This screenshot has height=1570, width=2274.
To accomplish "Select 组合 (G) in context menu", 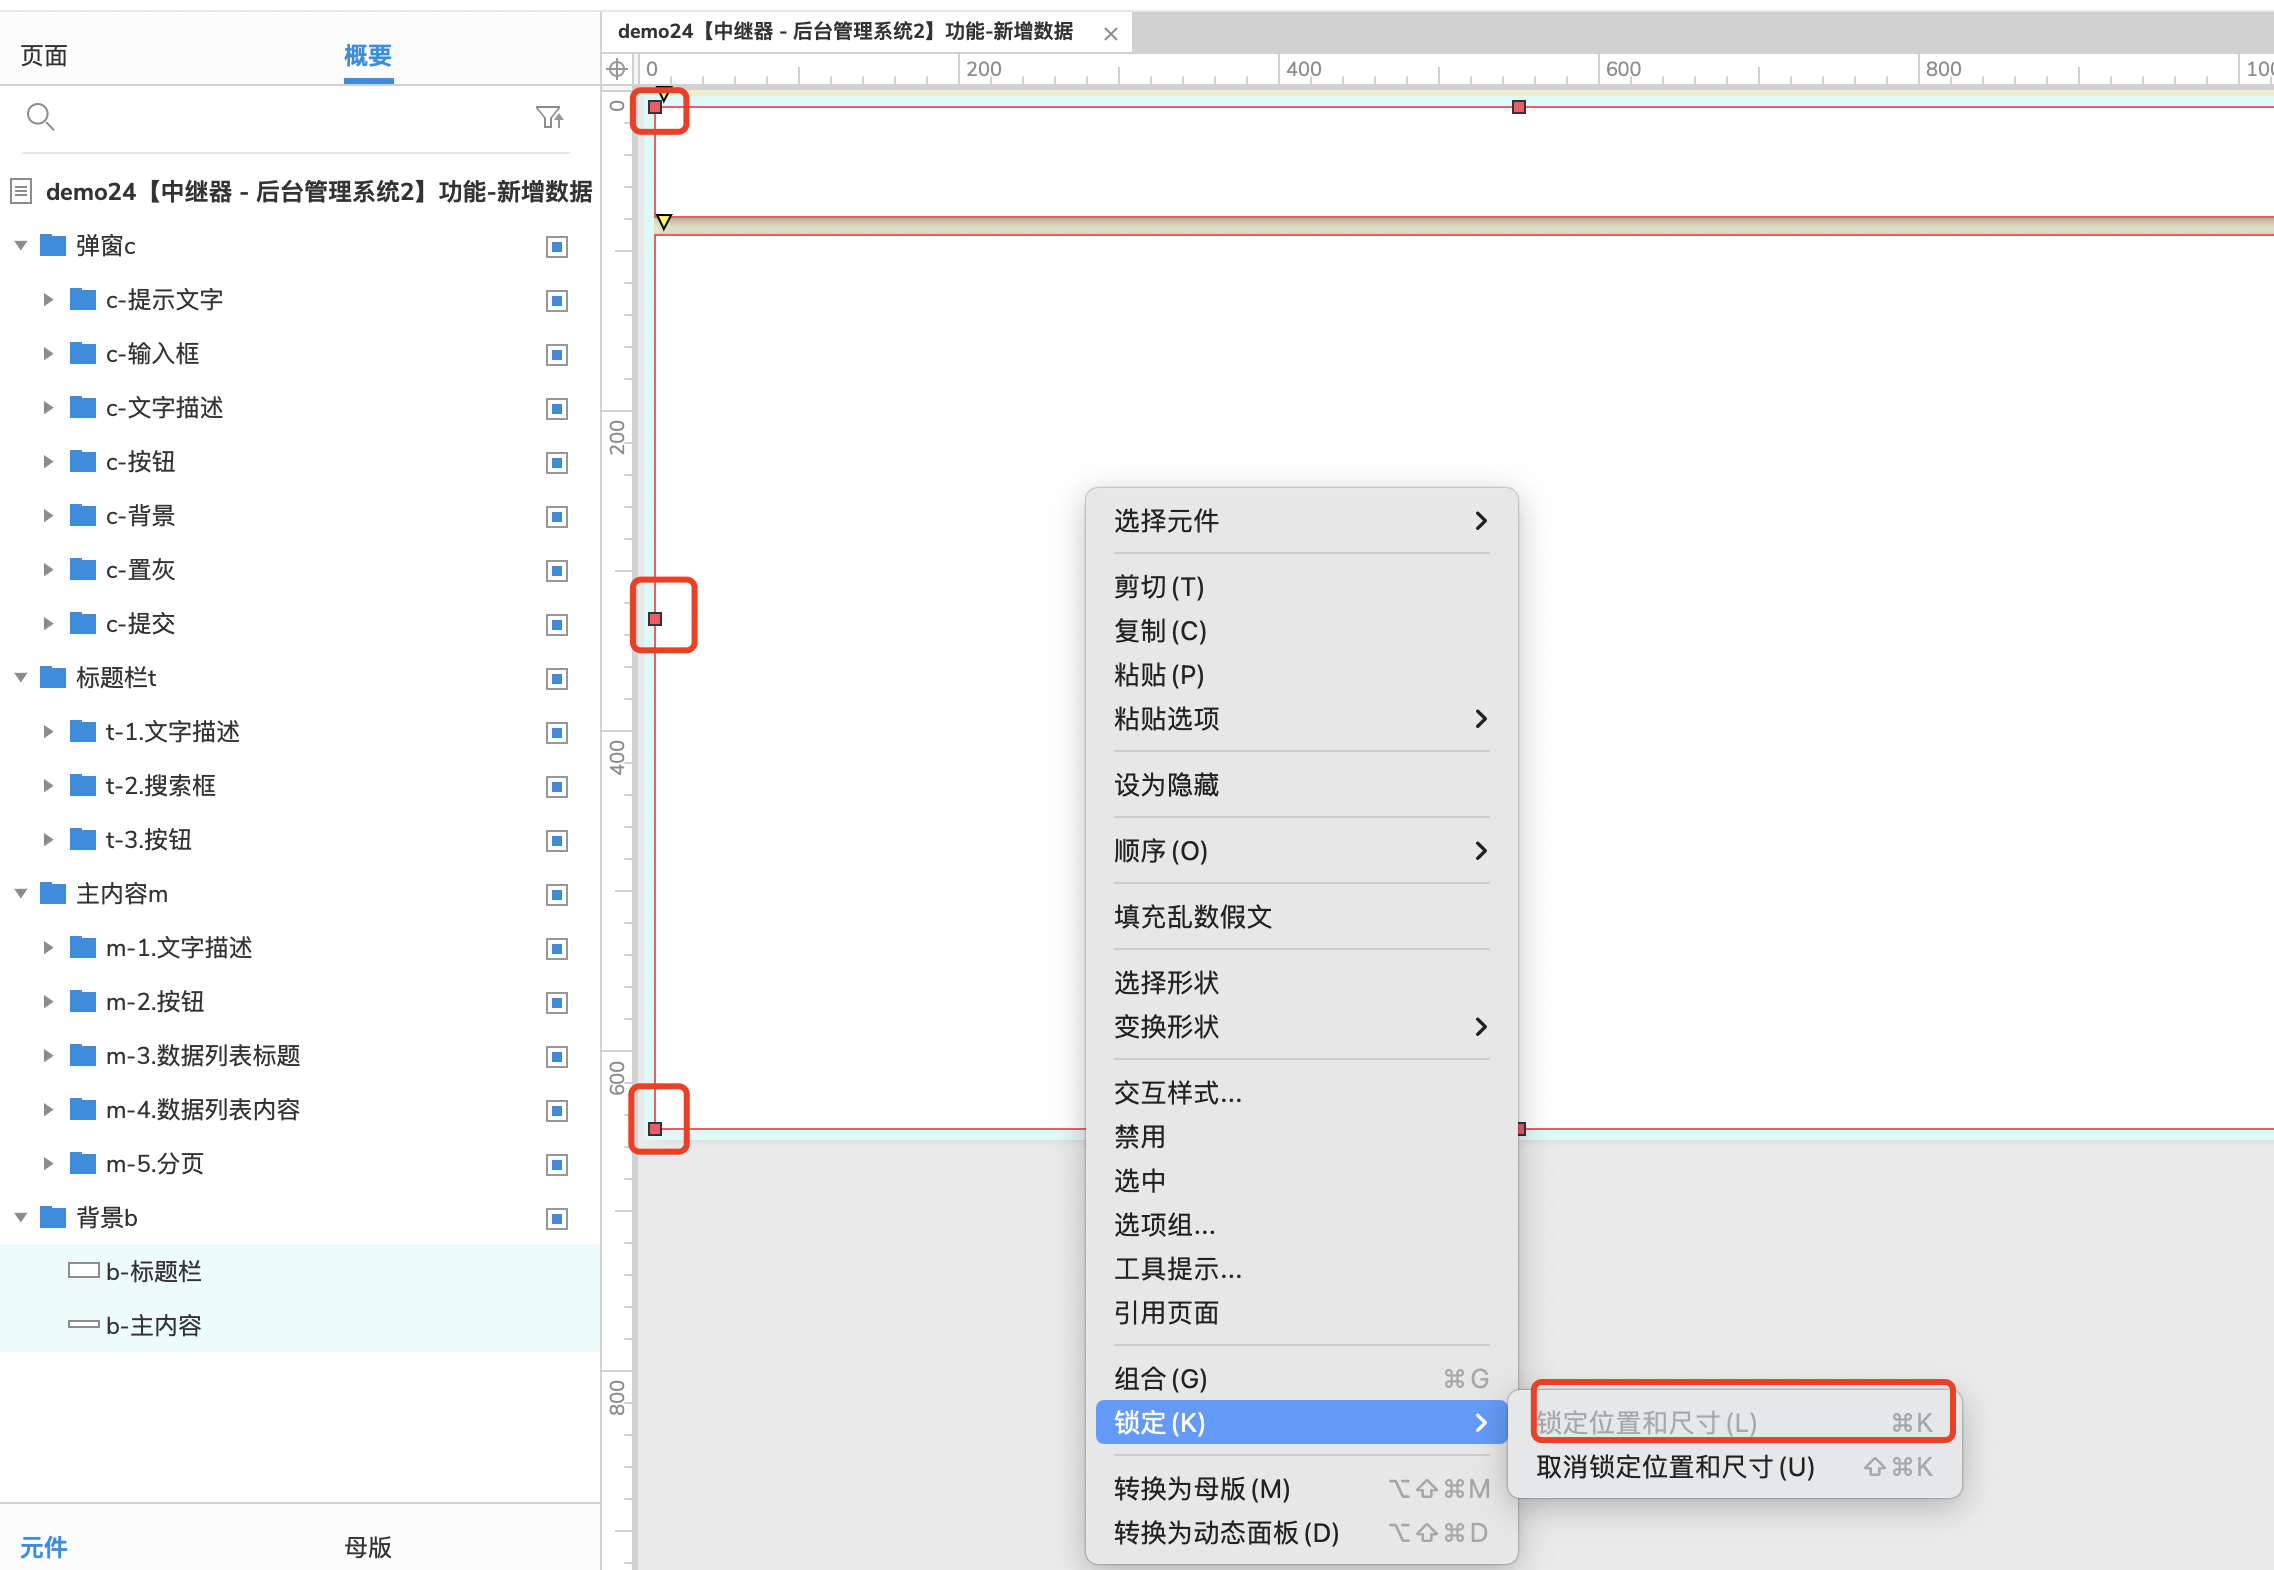I will click(x=1301, y=1379).
